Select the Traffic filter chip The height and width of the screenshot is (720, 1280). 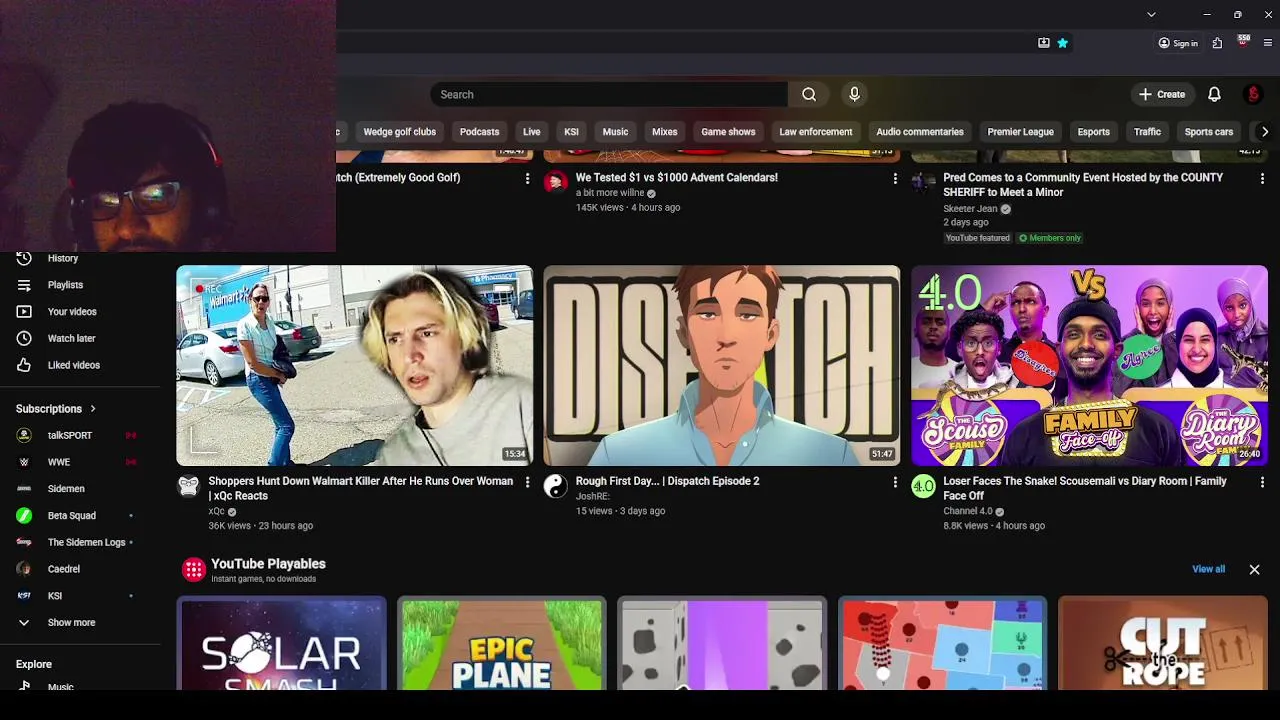click(x=1147, y=132)
